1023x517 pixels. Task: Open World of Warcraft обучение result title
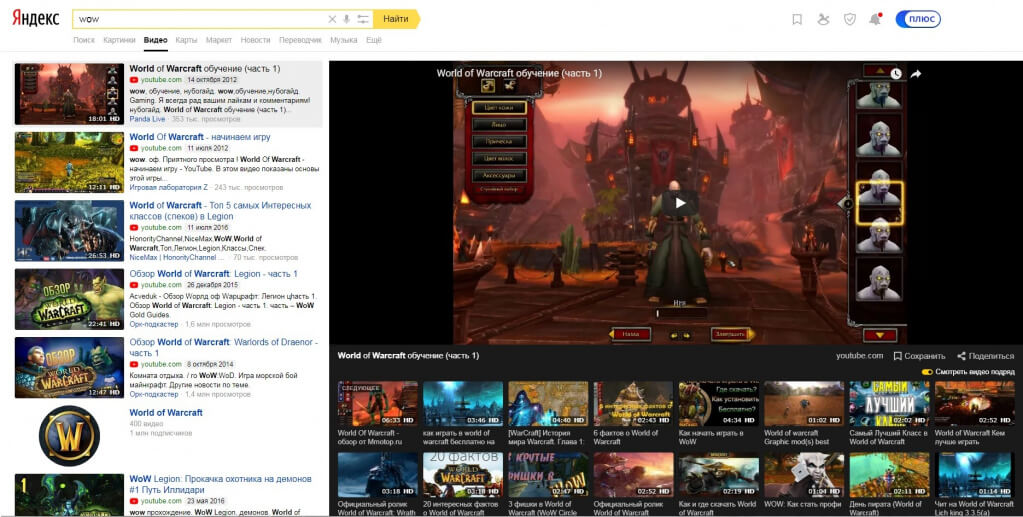(x=204, y=69)
